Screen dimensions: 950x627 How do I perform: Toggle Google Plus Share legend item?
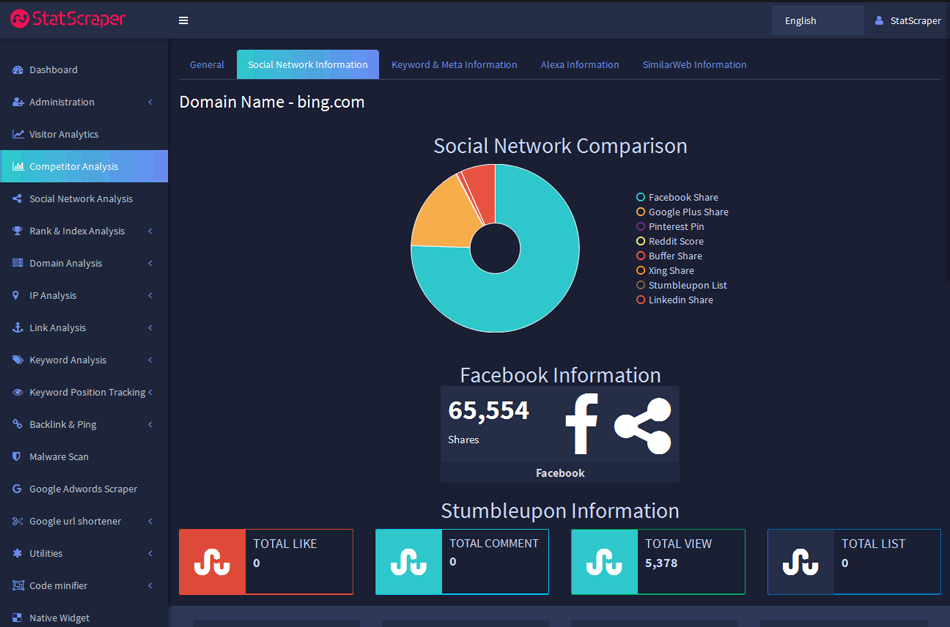click(x=682, y=212)
